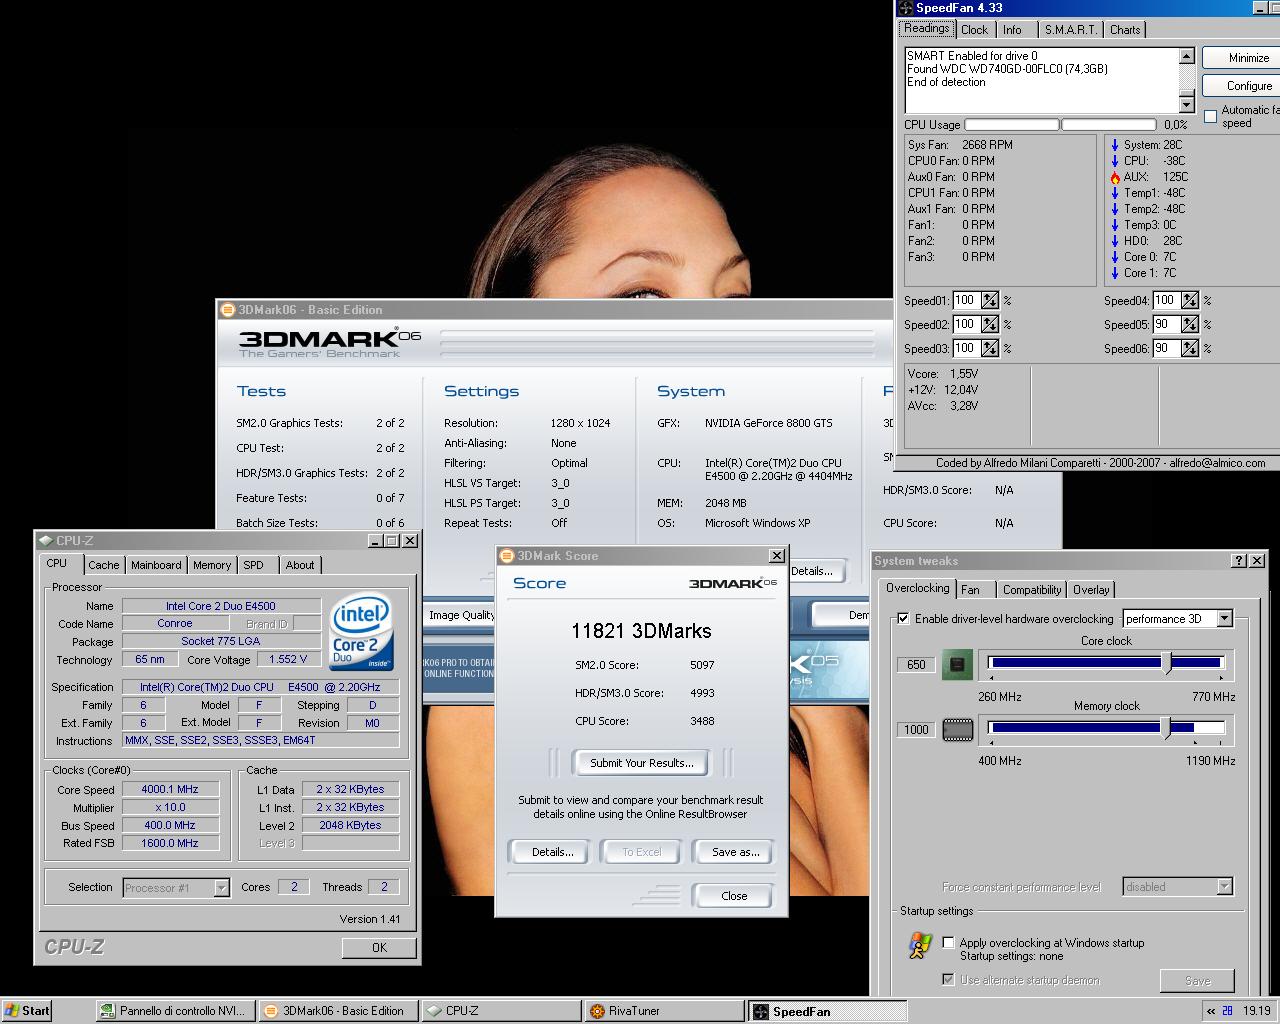Open the About tab in CPU-Z
This screenshot has height=1024, width=1280.
coord(300,565)
